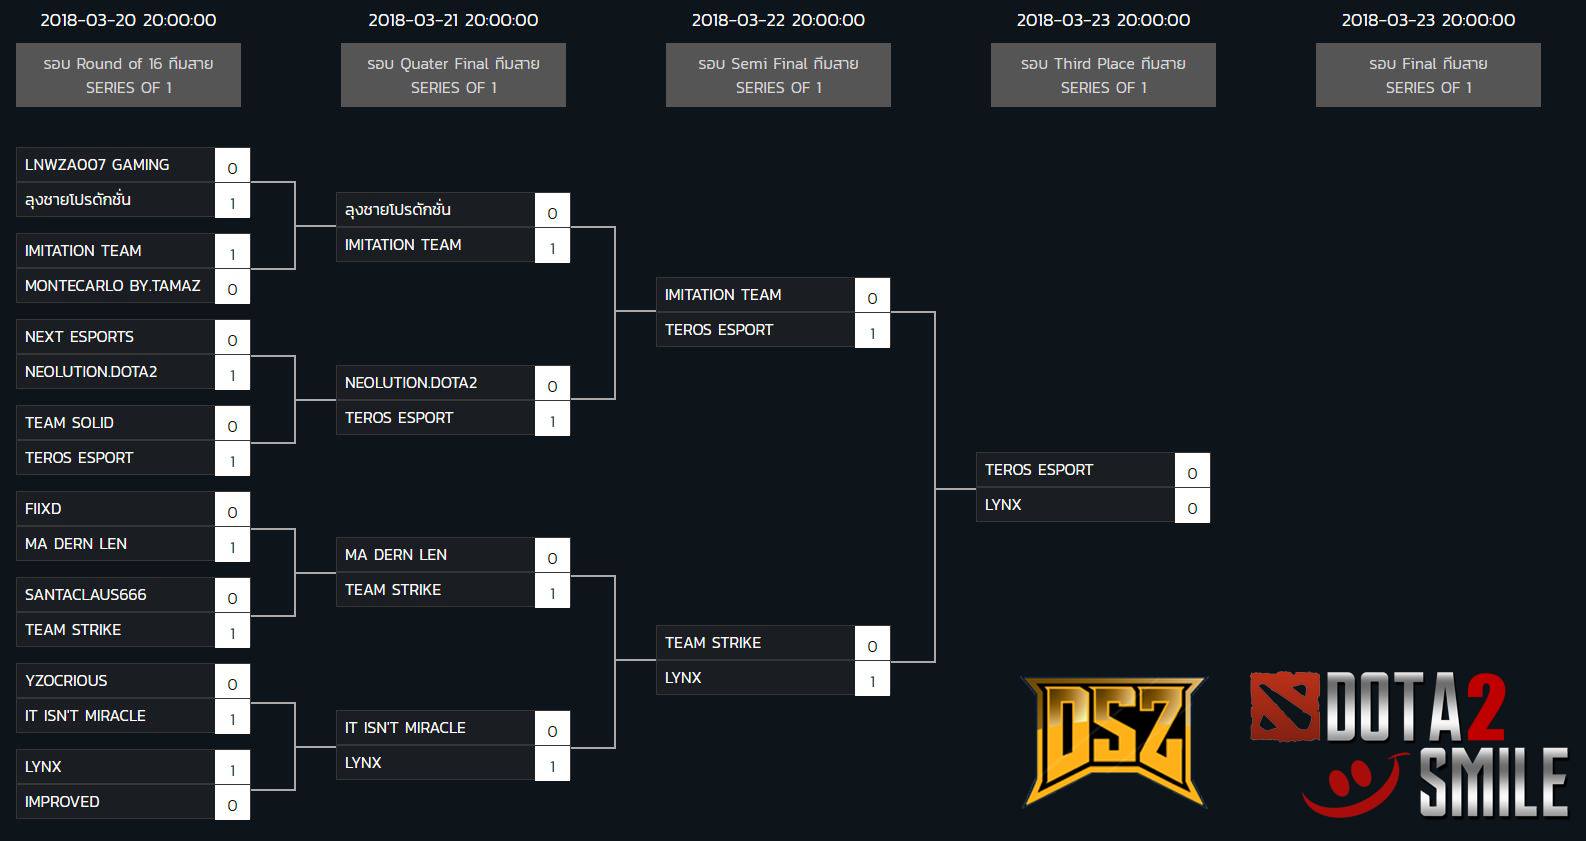The width and height of the screenshot is (1586, 841).
Task: Click NEOLUTION.DOTA2 score box in Quater Final
Action: (552, 385)
